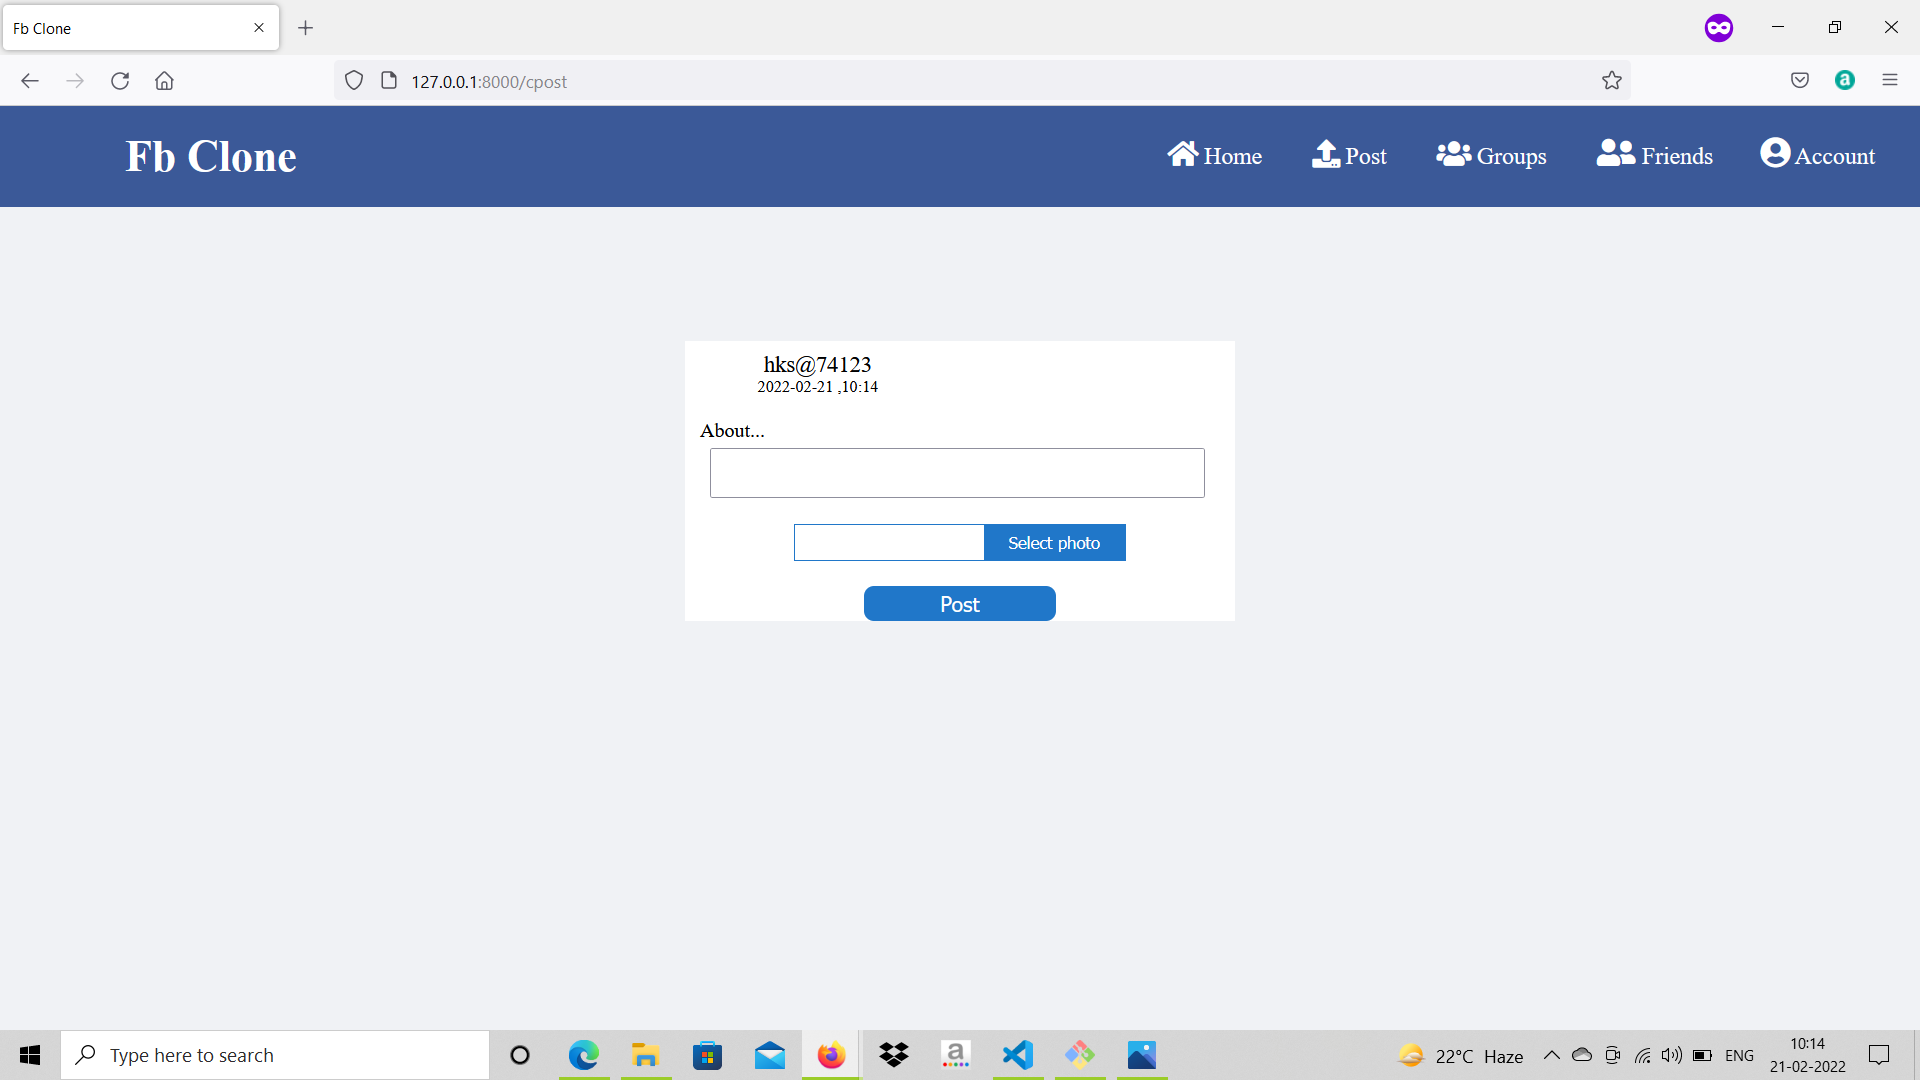View the Friends page
The image size is (1920, 1080).
(1655, 155)
